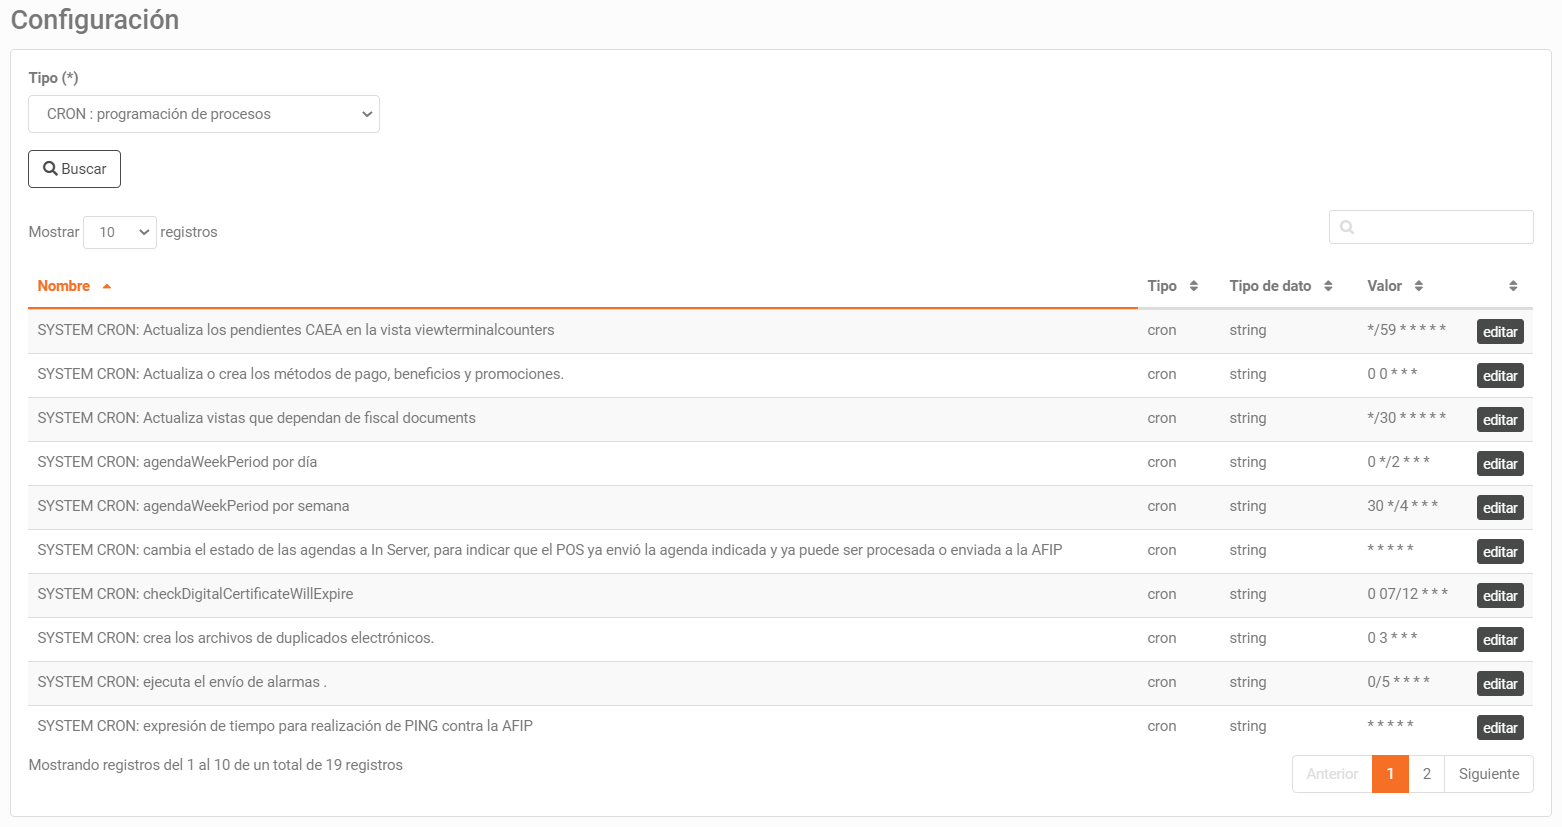Edit the fiscal documents vistas cron row
The width and height of the screenshot is (1562, 827).
1500,420
